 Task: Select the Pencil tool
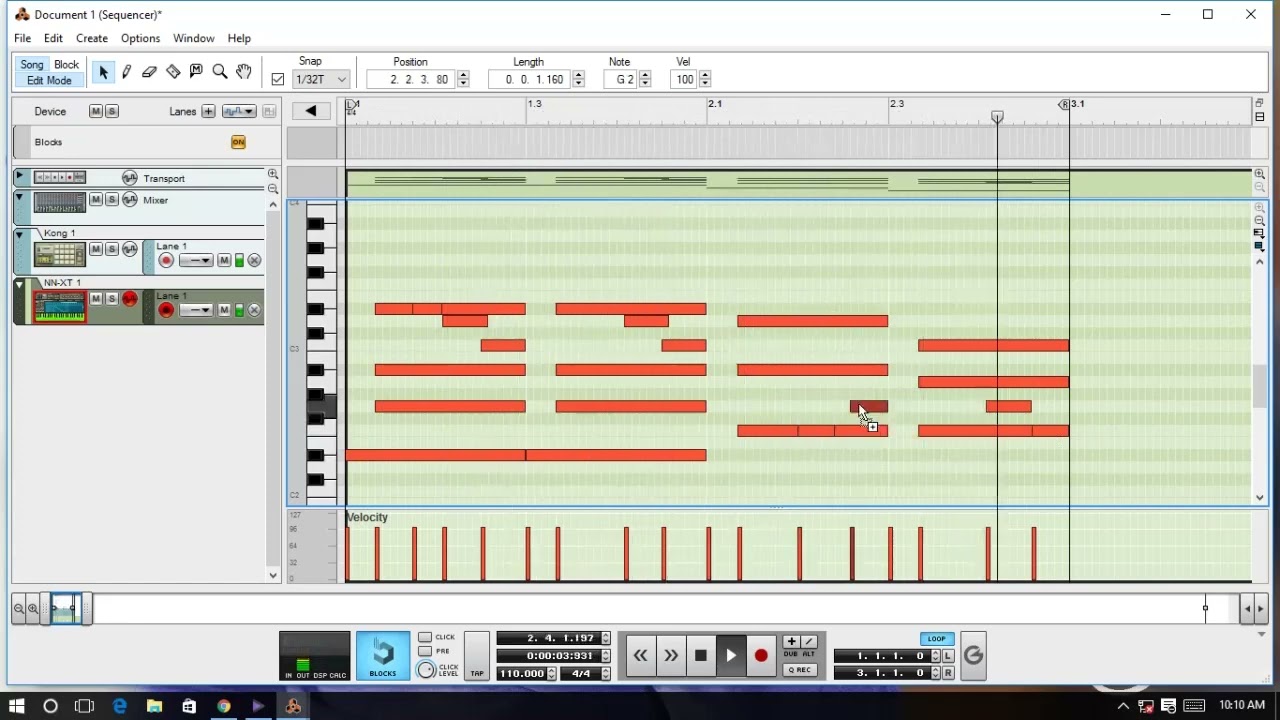pyautogui.click(x=127, y=72)
